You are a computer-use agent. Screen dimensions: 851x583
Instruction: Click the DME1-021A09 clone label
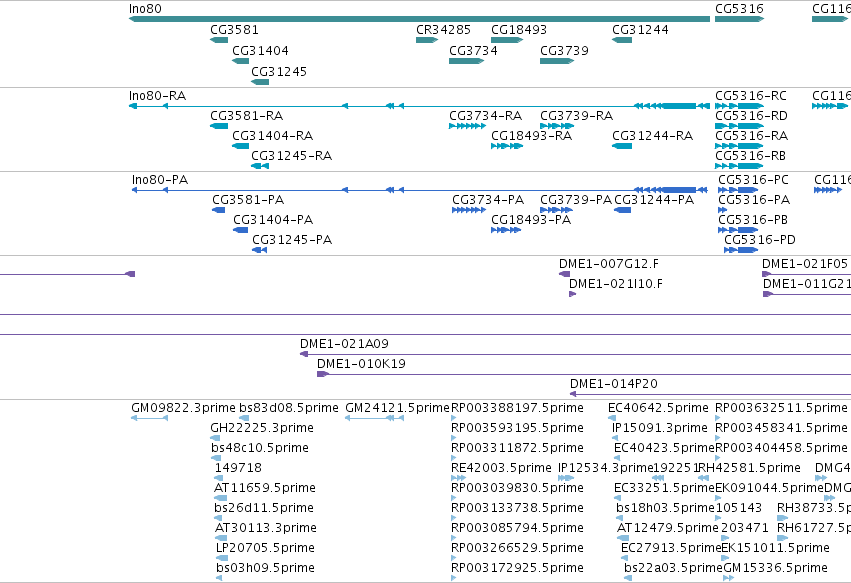(344, 344)
